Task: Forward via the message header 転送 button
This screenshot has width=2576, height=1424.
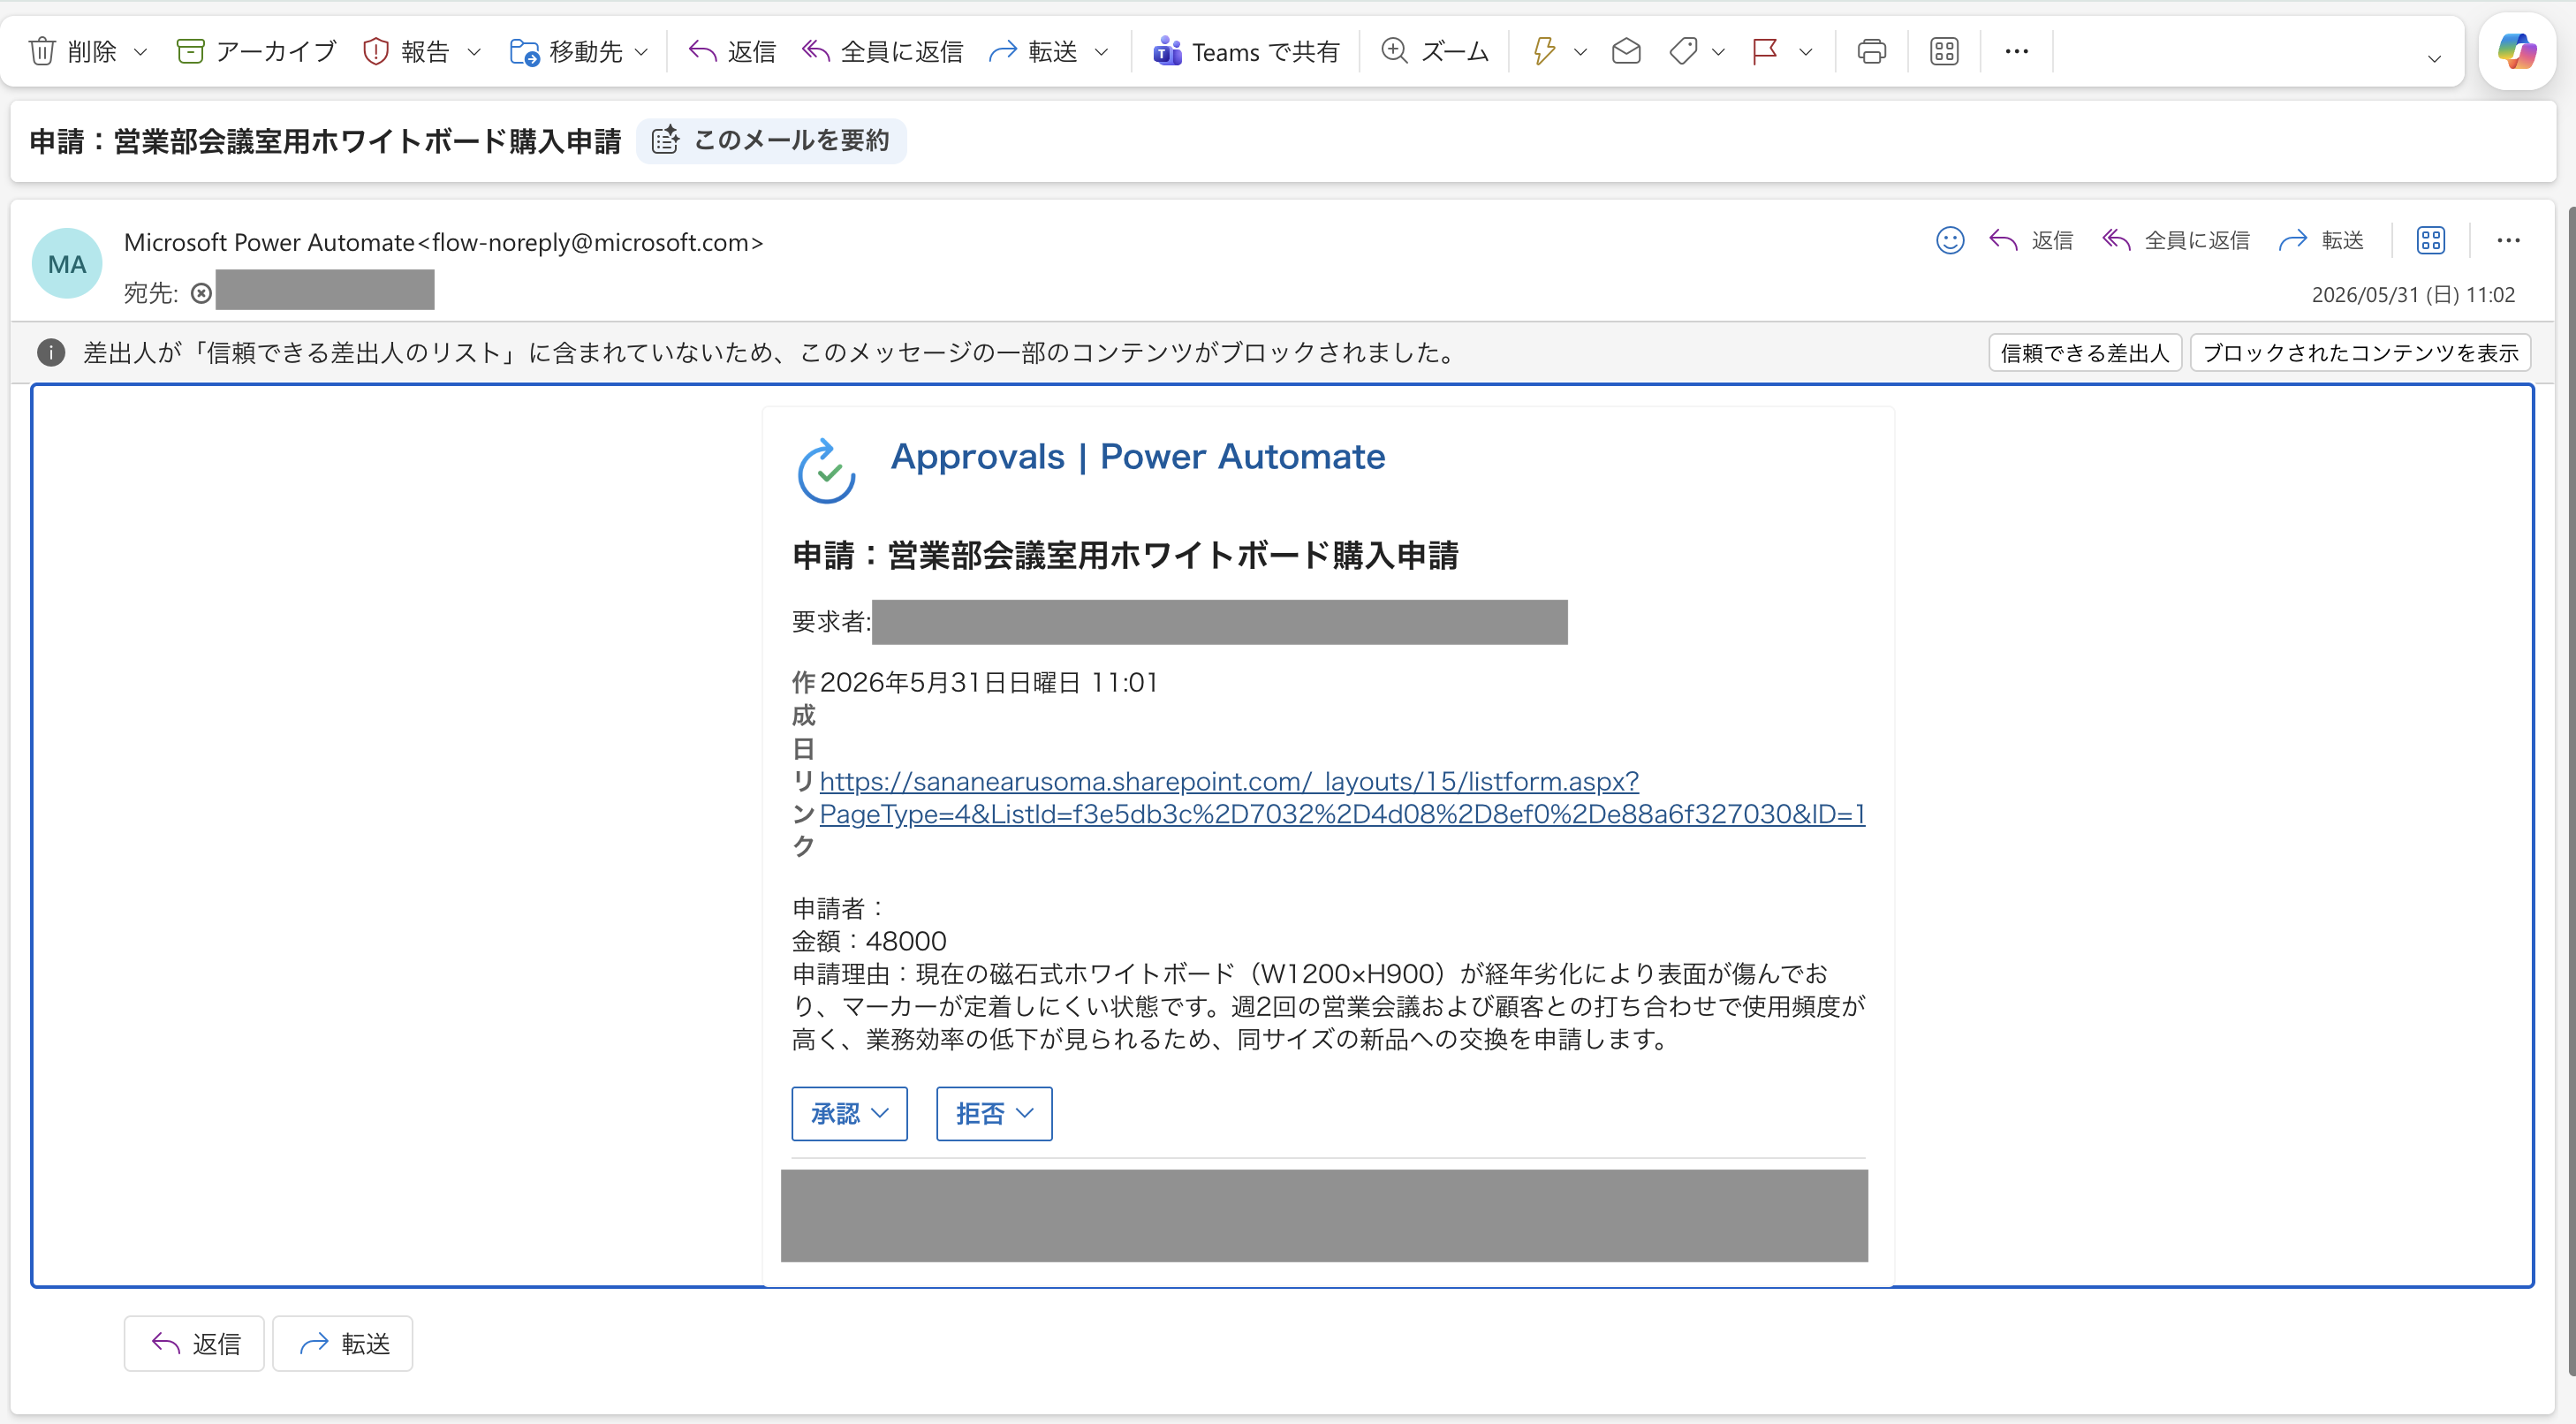Action: pos(2321,240)
